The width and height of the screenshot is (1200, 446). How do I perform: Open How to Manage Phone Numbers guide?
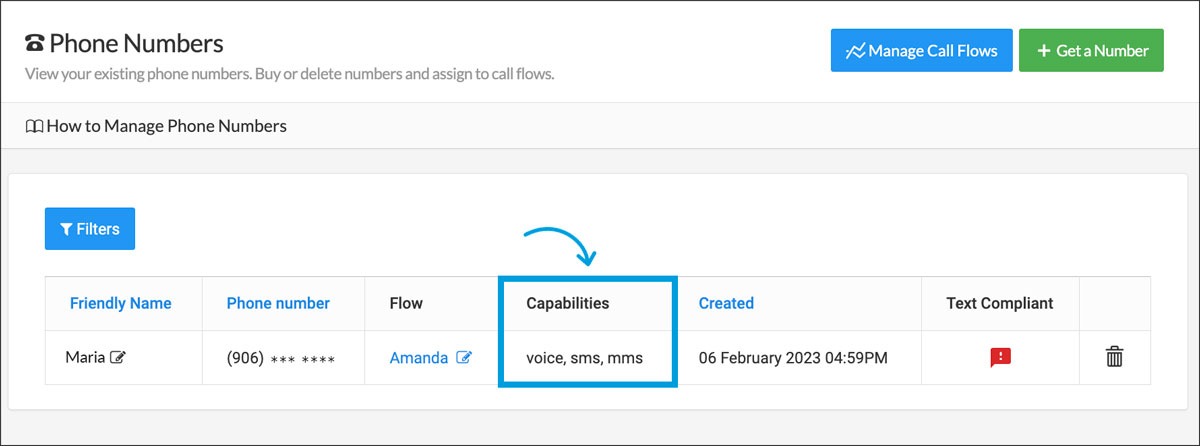(x=166, y=126)
